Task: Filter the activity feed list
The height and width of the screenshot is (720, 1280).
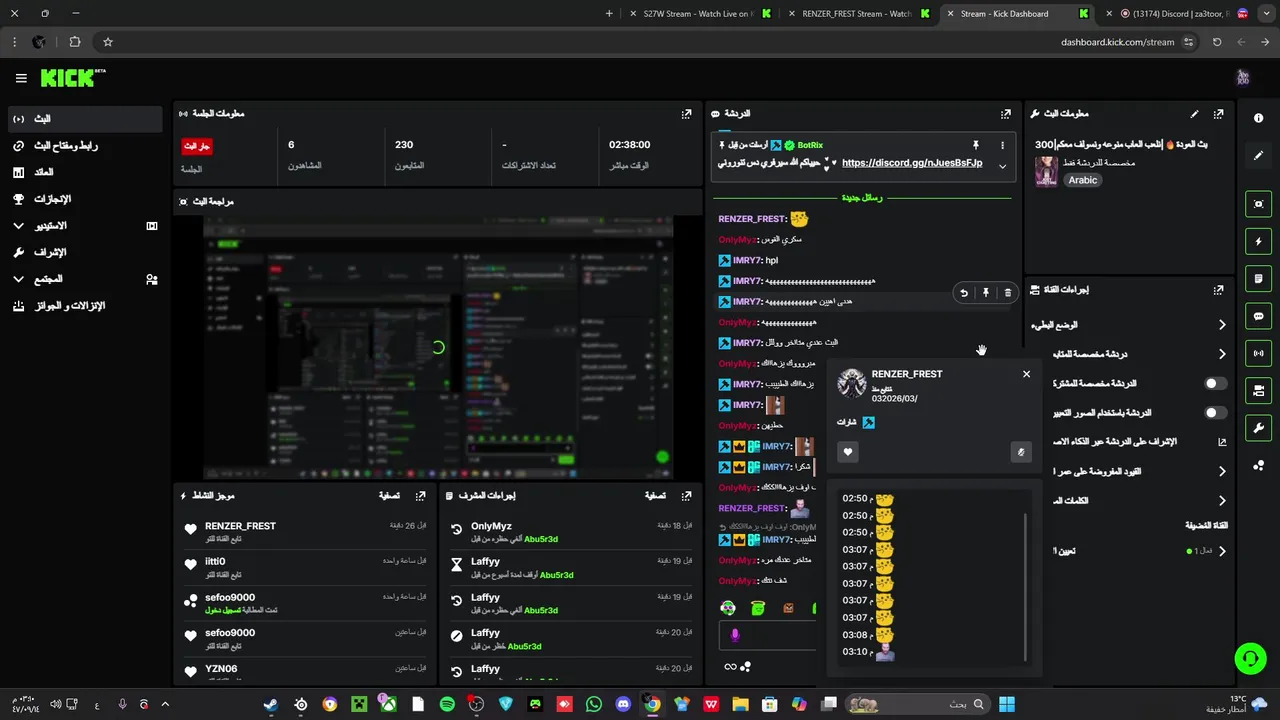Action: (x=389, y=496)
